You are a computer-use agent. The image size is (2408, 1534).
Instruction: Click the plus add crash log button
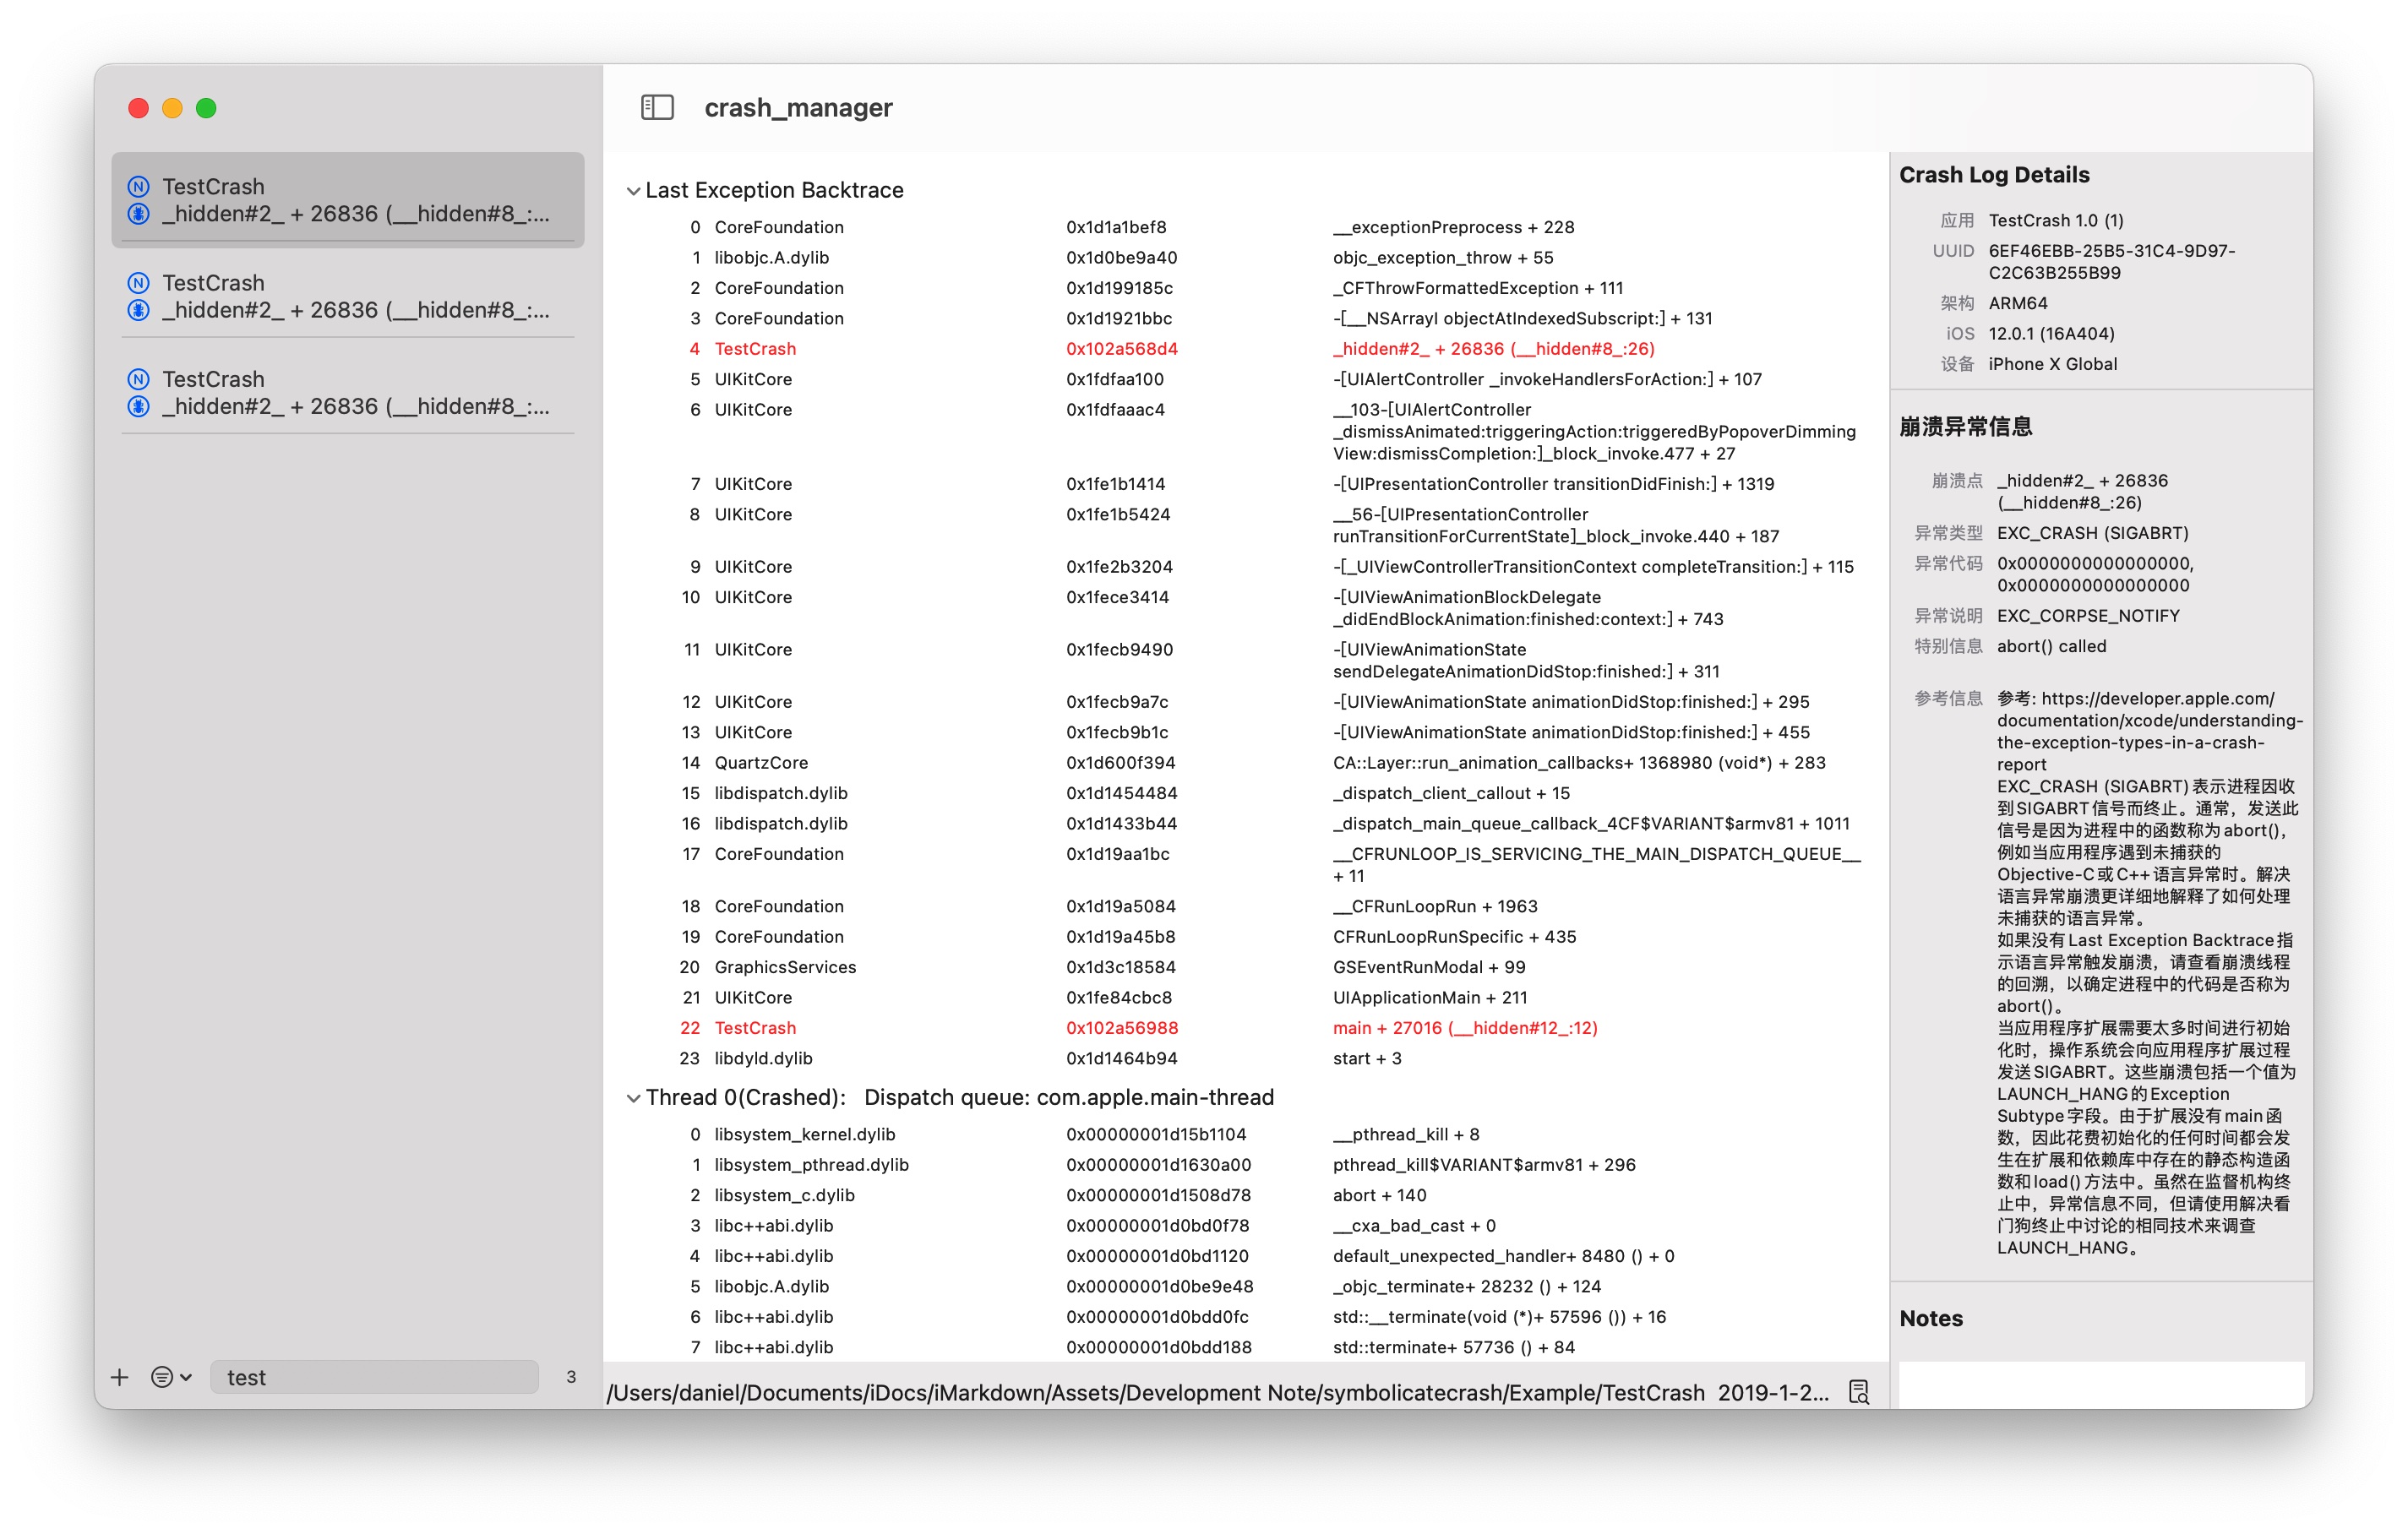[120, 1377]
